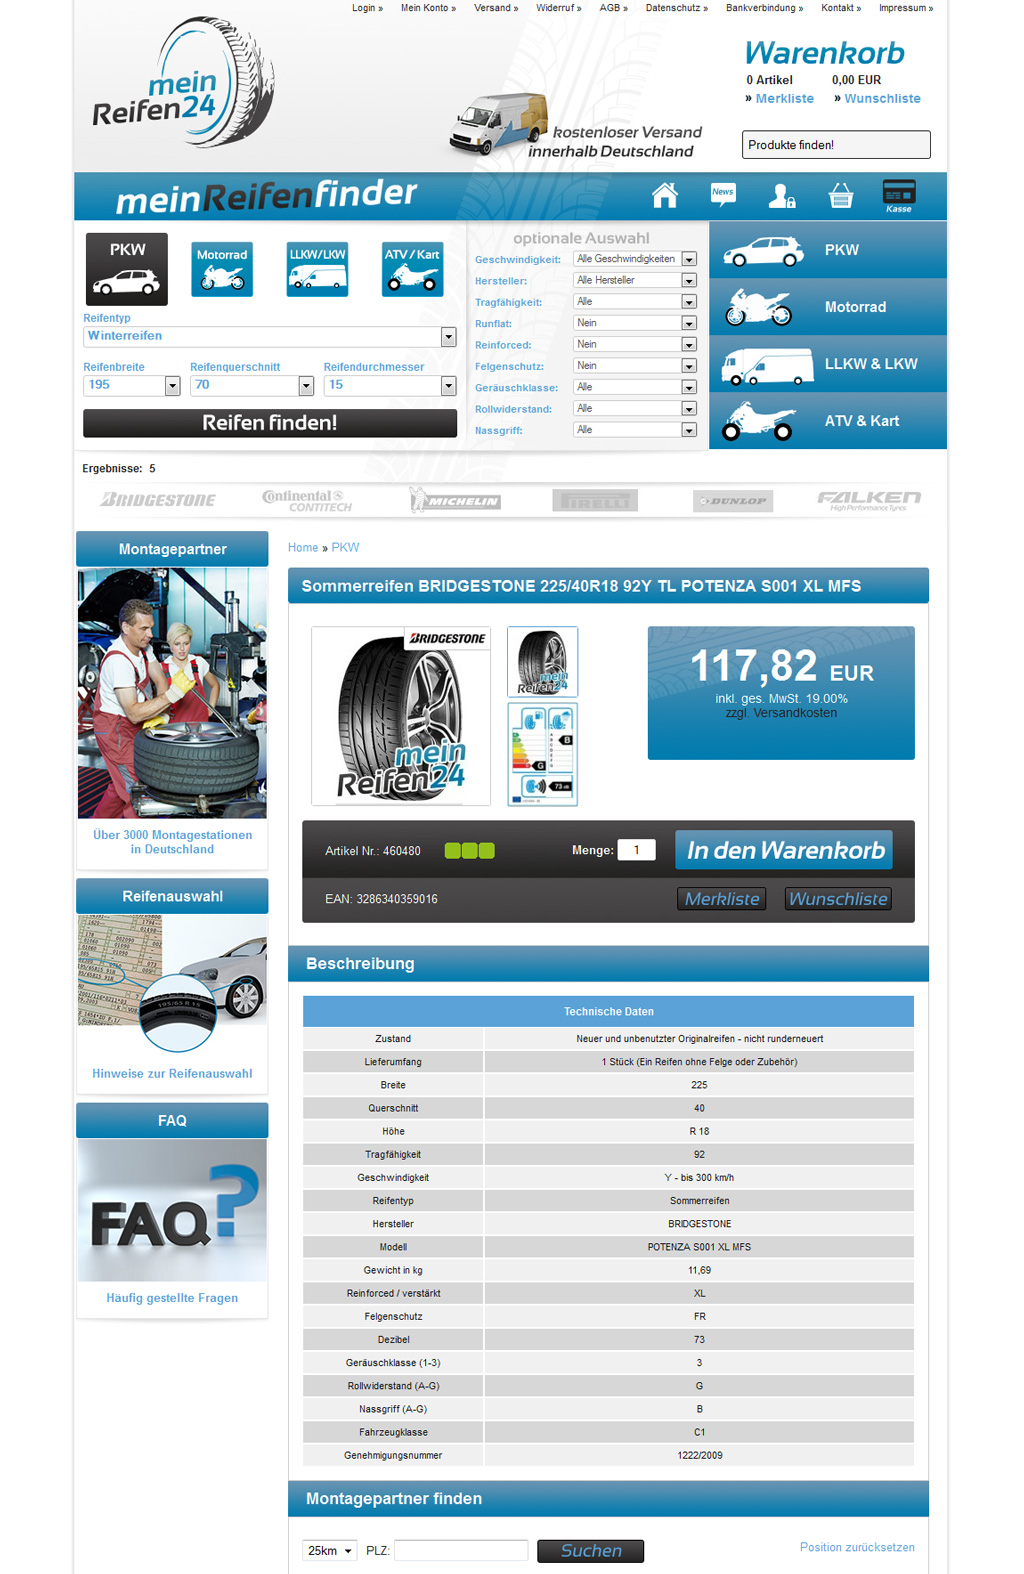The height and width of the screenshot is (1574, 1024).
Task: Open Bankverbindung in the top menu
Action: [x=764, y=8]
